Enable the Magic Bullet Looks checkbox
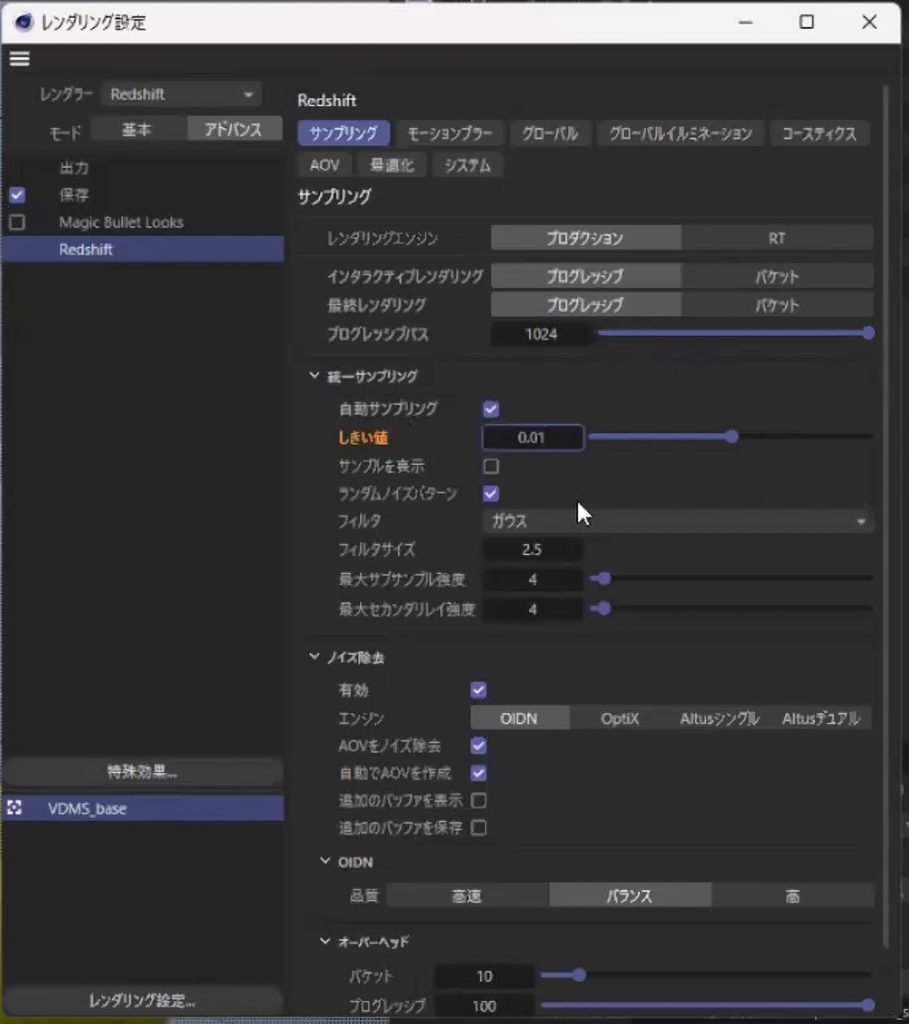This screenshot has width=909, height=1024. tap(17, 222)
